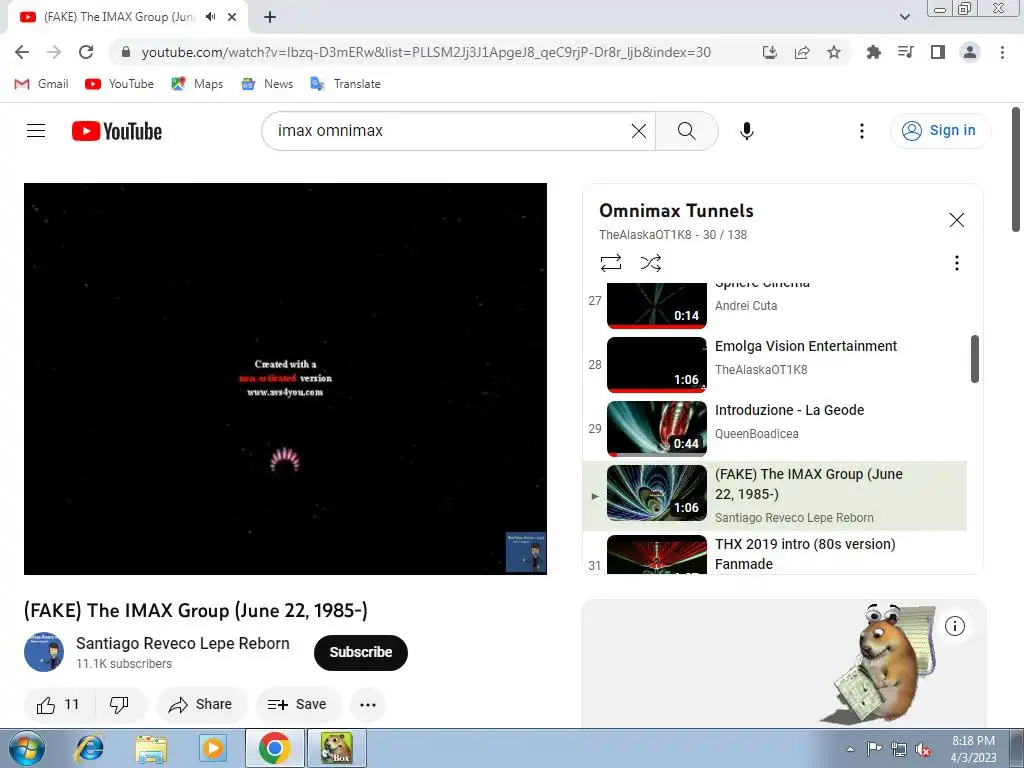Open the Chrome profile avatar
The width and height of the screenshot is (1024, 768).
[x=970, y=52]
